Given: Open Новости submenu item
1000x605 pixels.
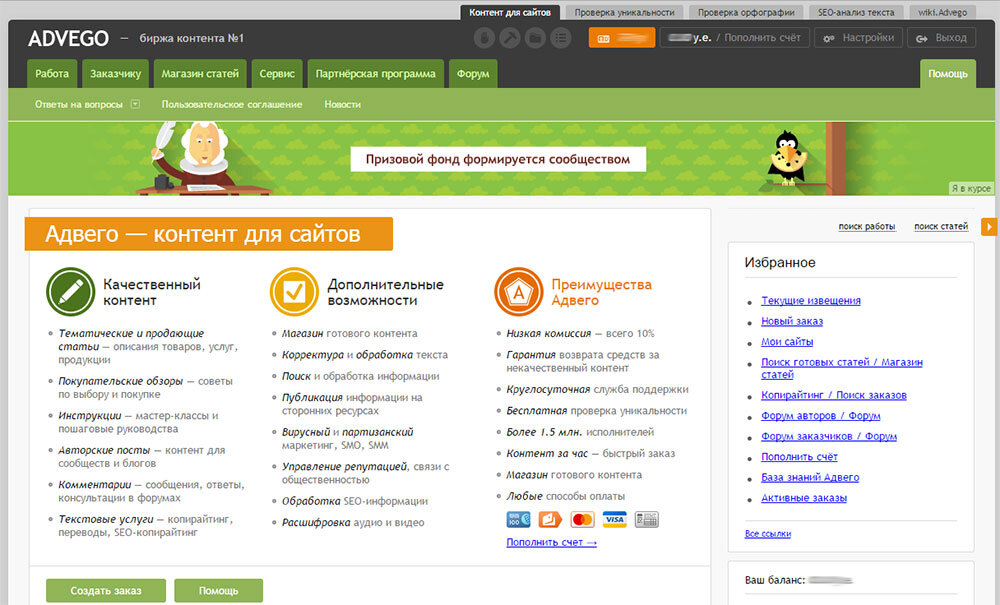Looking at the screenshot, I should (x=342, y=104).
